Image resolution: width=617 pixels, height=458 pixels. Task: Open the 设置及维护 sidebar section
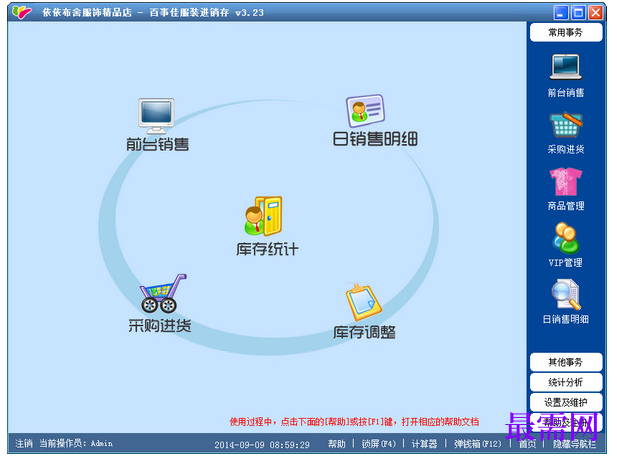pyautogui.click(x=566, y=402)
